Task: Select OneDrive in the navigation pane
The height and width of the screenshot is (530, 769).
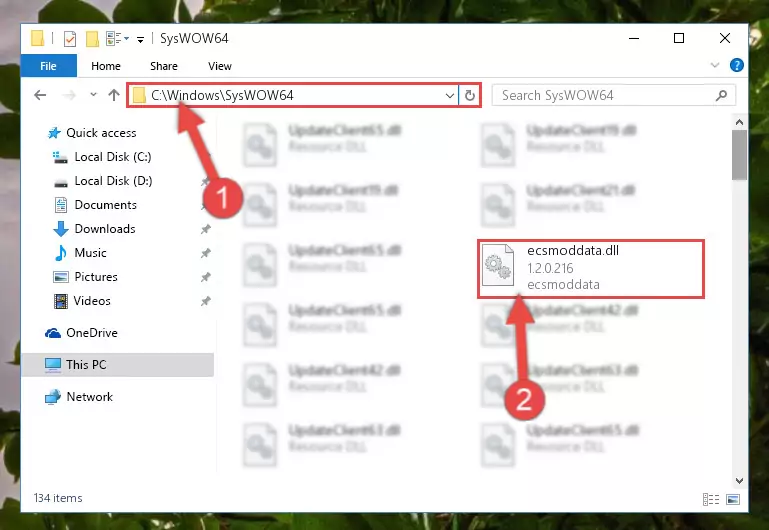Action: click(x=92, y=333)
